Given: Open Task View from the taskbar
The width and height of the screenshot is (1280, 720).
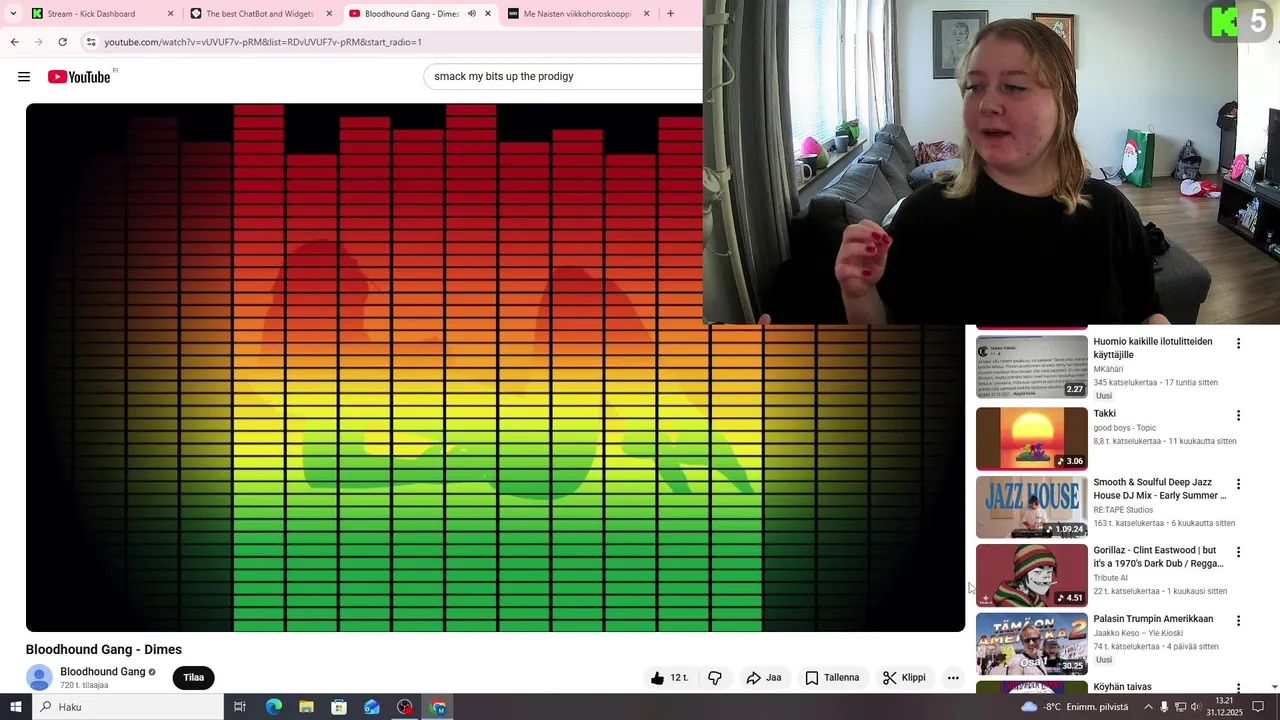Looking at the screenshot, I should point(240,707).
